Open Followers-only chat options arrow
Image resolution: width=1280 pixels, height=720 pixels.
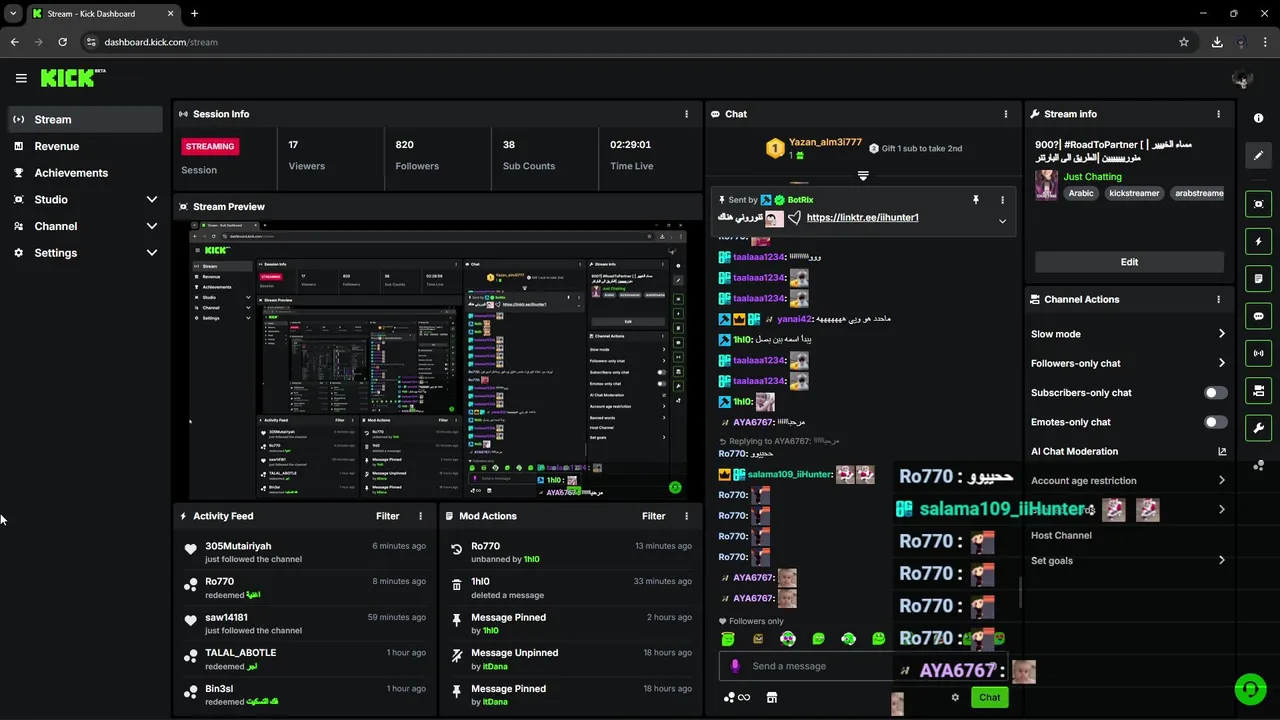click(x=1221, y=363)
